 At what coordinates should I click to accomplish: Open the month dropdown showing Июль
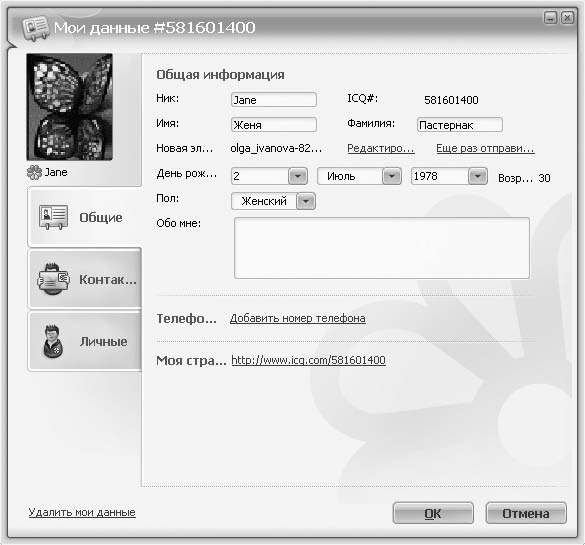tap(392, 176)
